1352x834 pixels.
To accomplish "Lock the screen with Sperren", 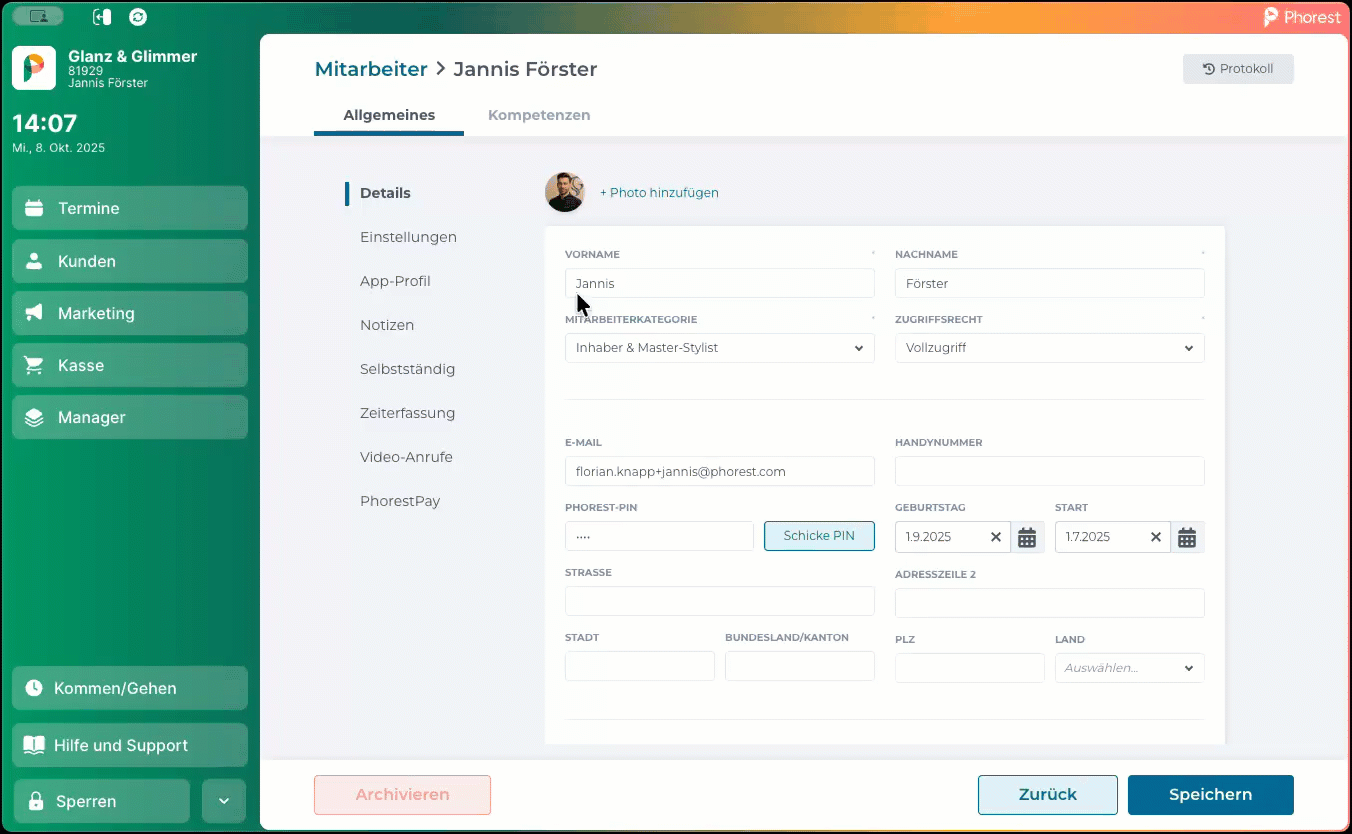I will [x=101, y=801].
